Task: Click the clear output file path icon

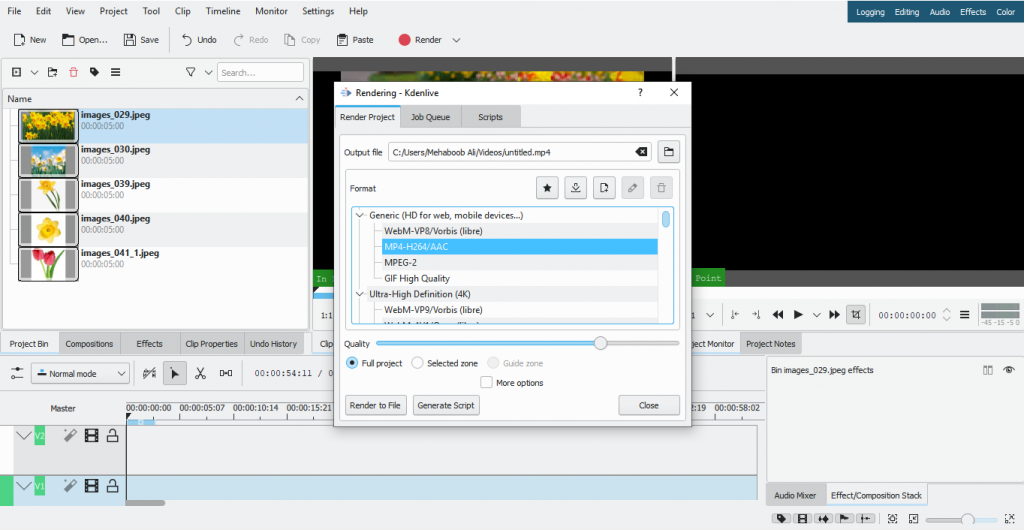Action: (x=641, y=152)
